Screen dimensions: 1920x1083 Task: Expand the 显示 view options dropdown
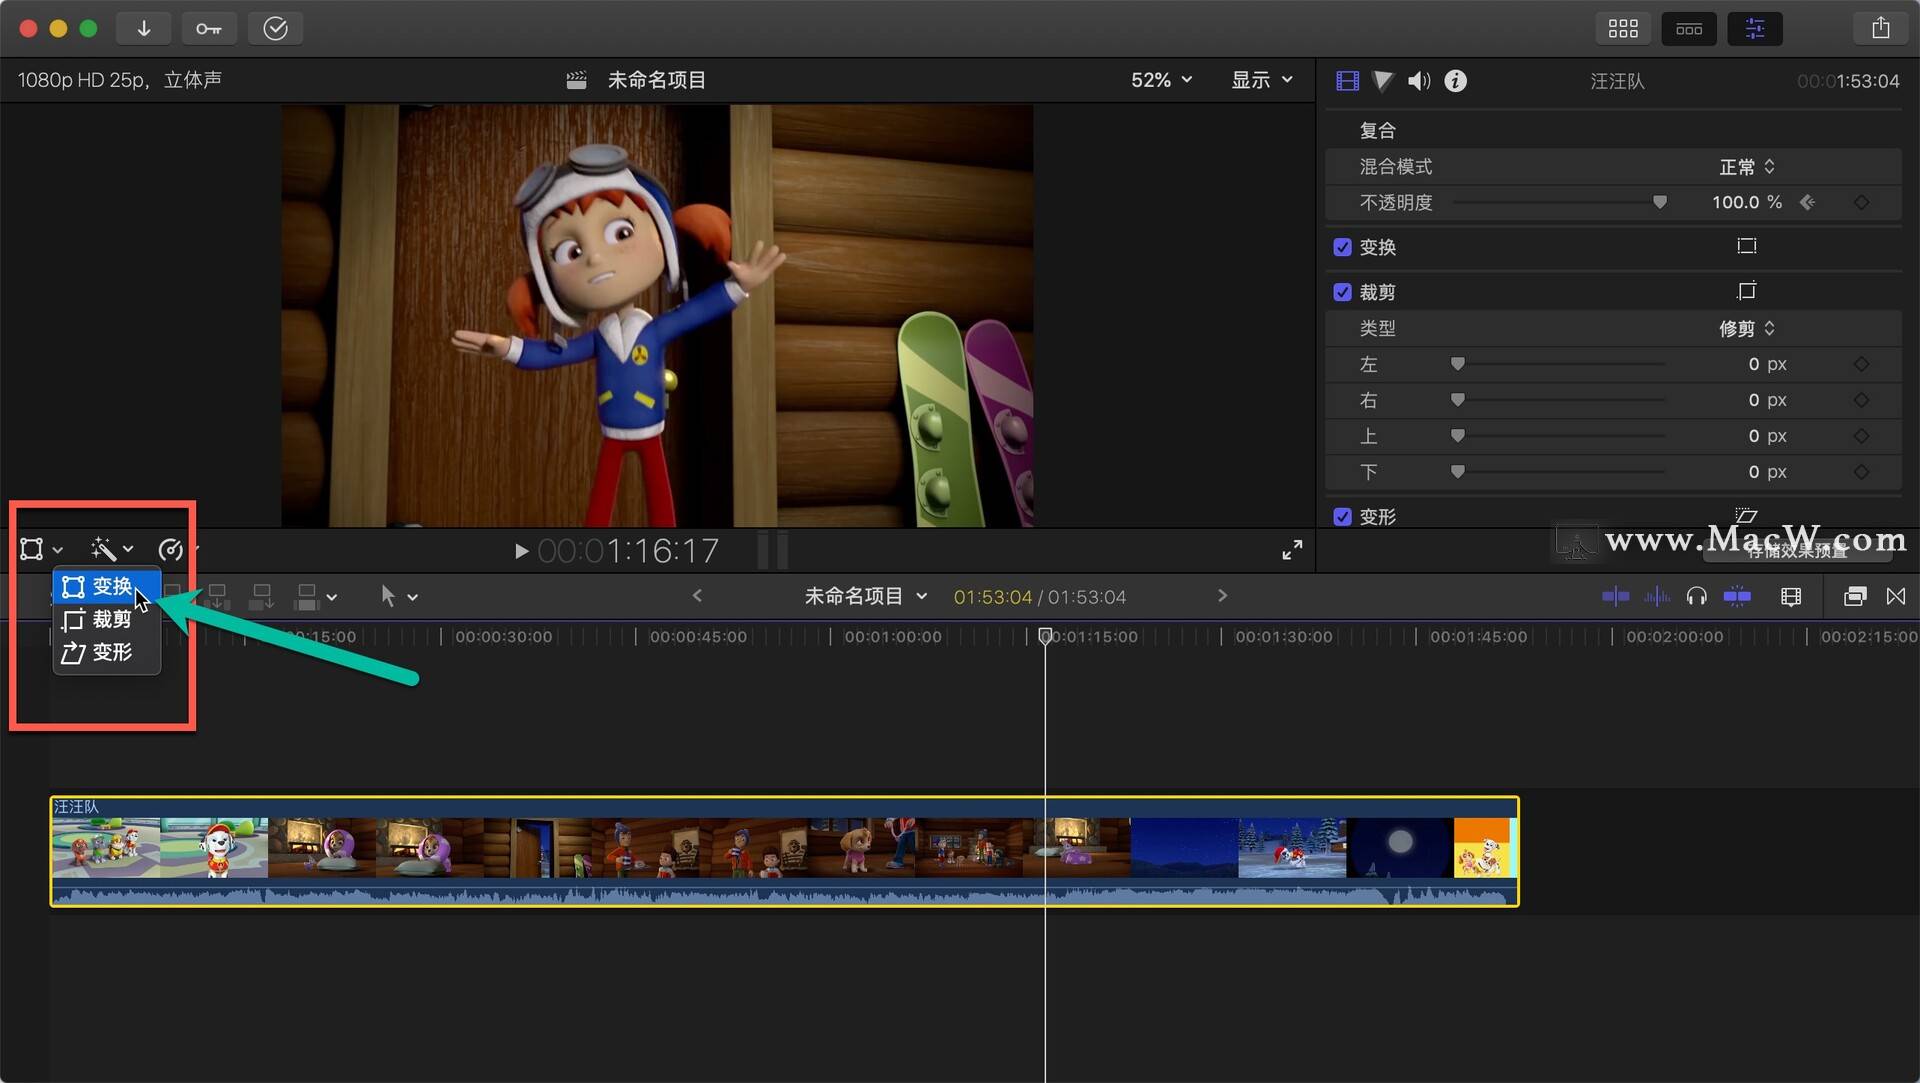coord(1261,80)
